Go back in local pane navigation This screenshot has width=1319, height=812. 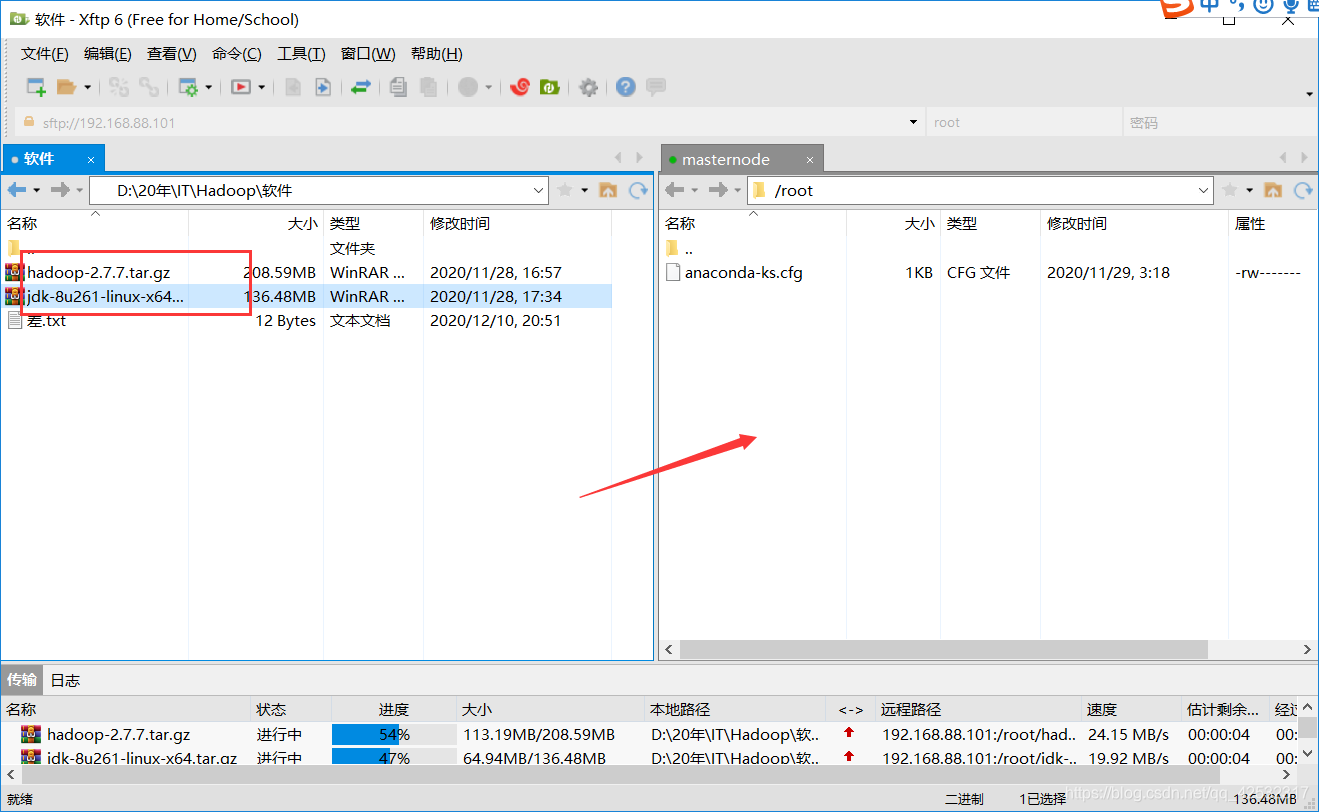click(18, 190)
